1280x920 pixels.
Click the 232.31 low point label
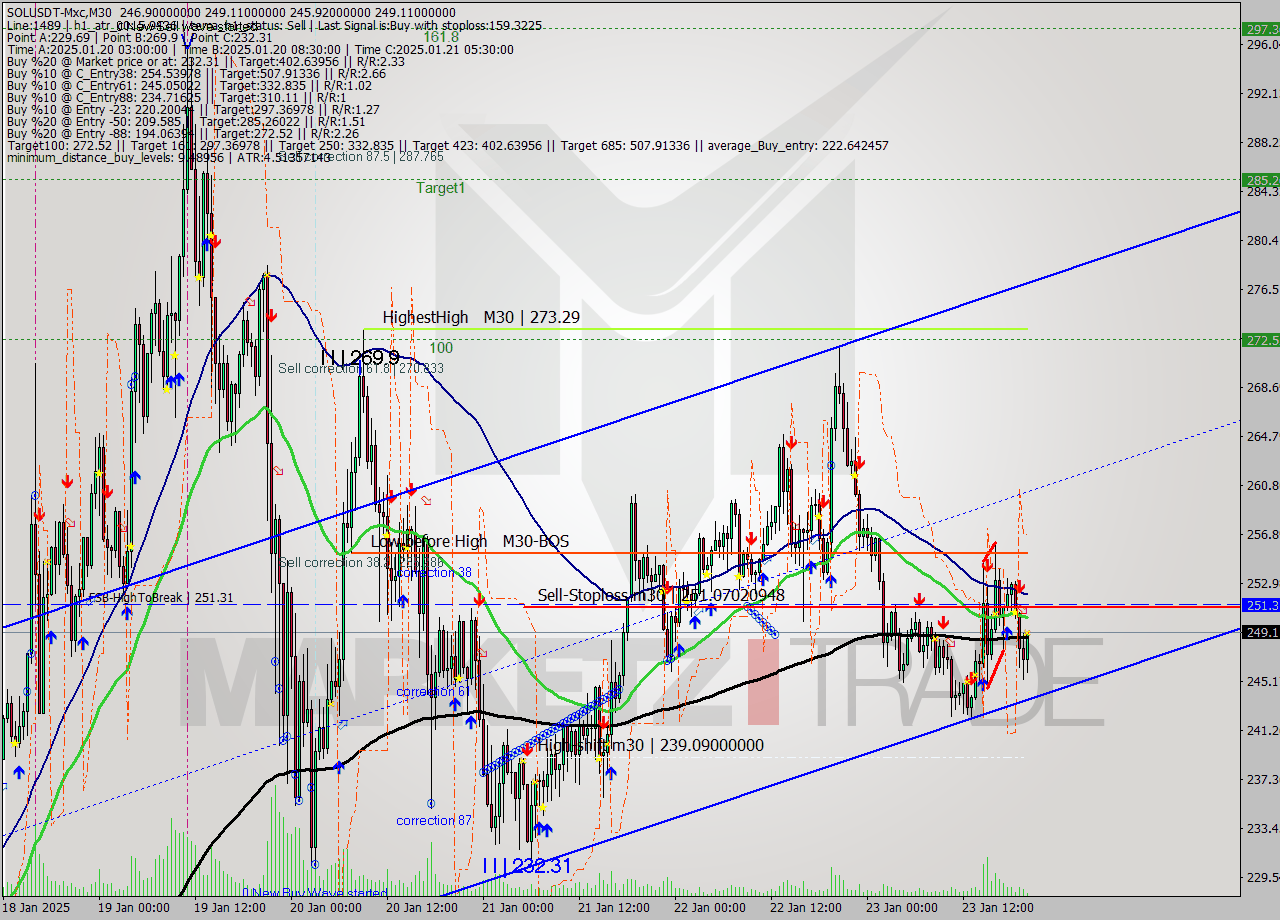coord(526,865)
